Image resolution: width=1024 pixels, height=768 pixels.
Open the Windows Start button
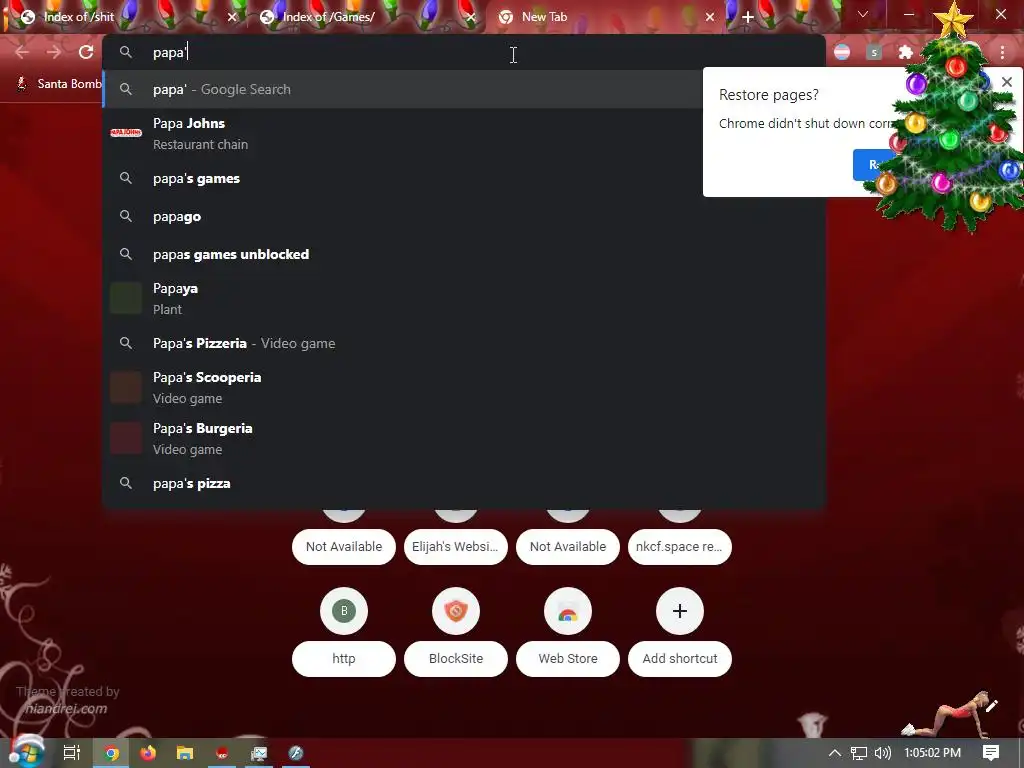tap(25, 753)
